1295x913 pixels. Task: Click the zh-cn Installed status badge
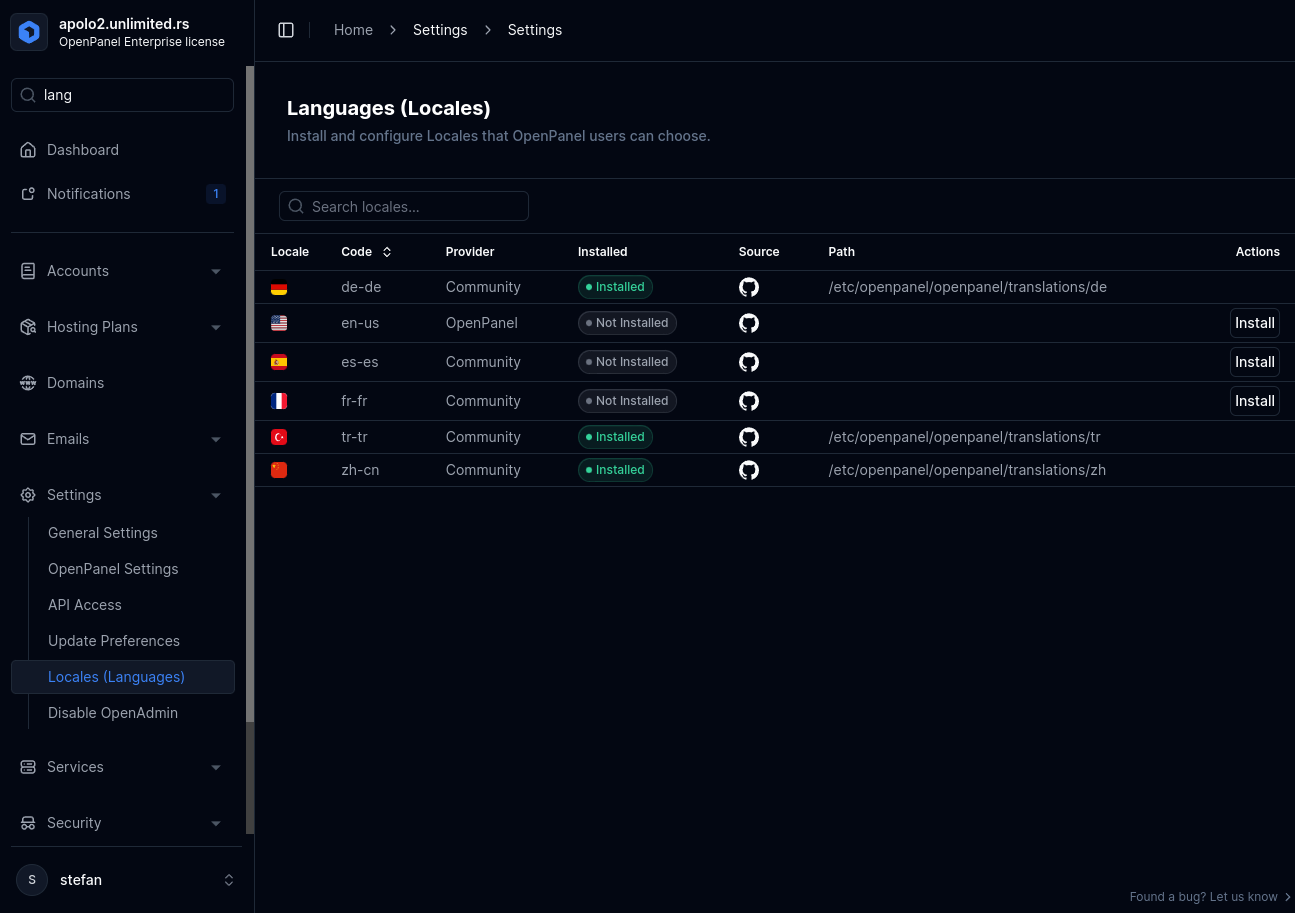click(x=615, y=470)
